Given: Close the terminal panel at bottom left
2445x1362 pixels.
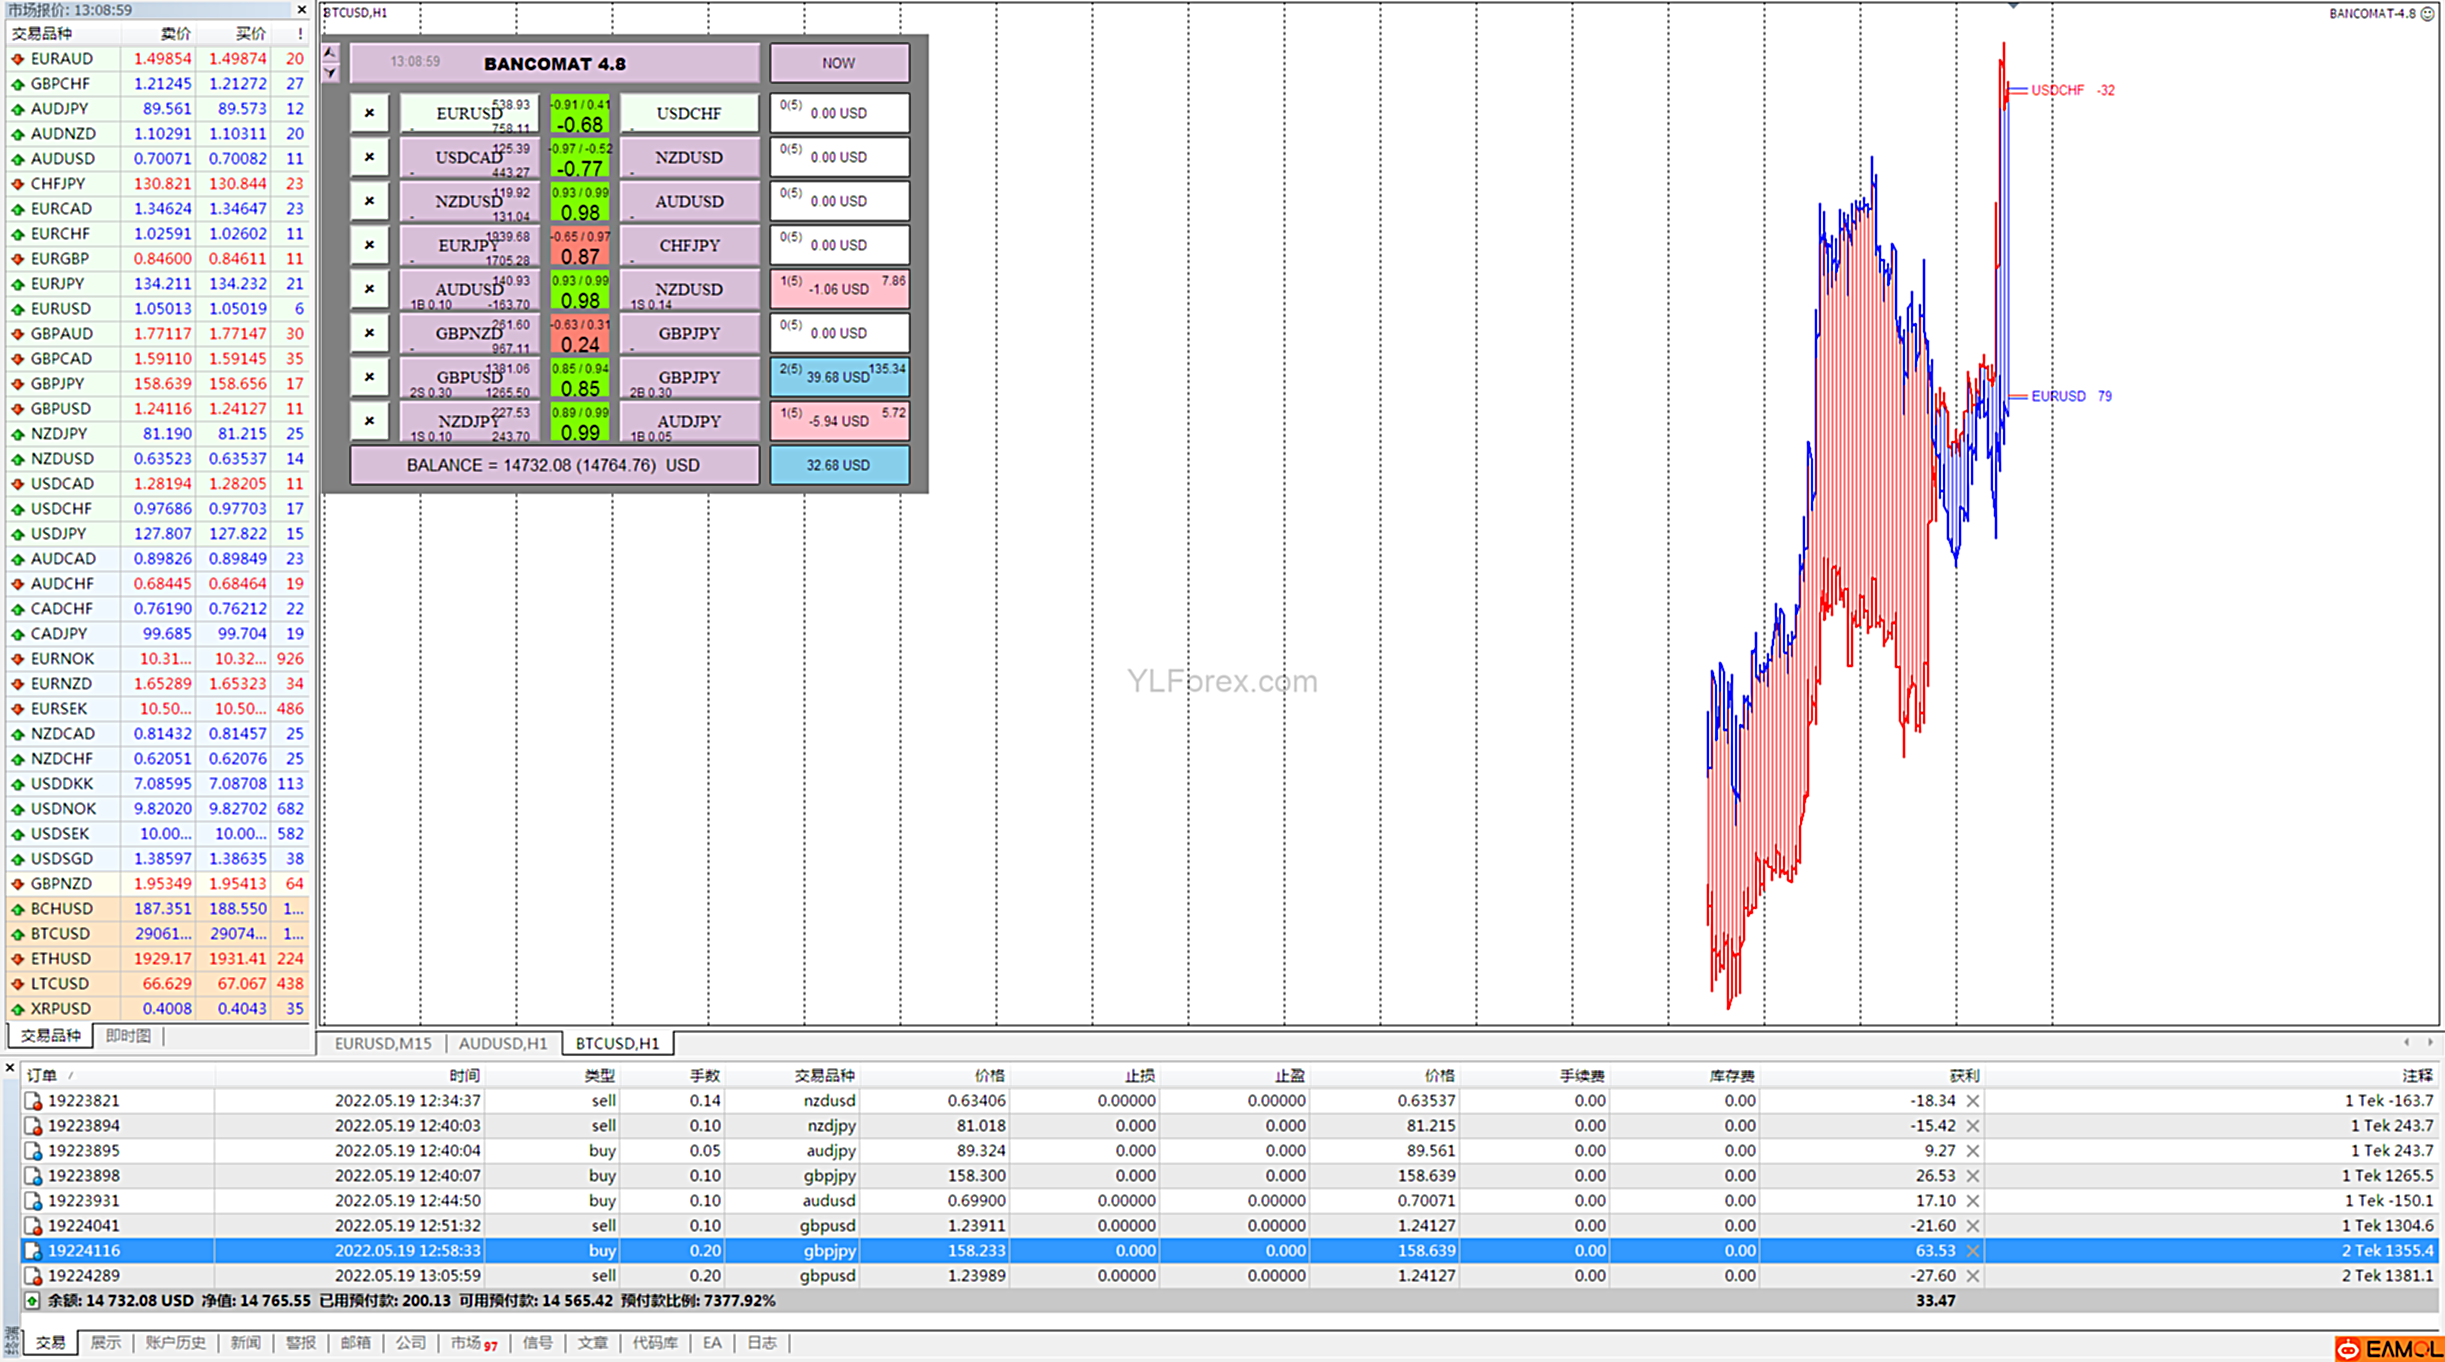Looking at the screenshot, I should pyautogui.click(x=10, y=1068).
